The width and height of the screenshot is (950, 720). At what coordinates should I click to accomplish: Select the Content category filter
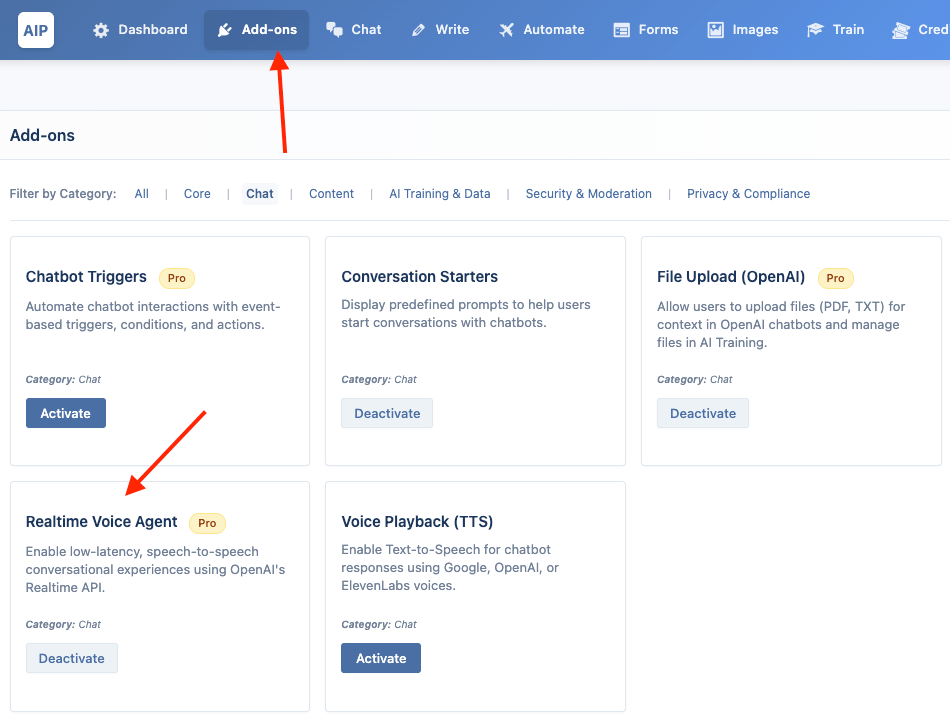(331, 194)
